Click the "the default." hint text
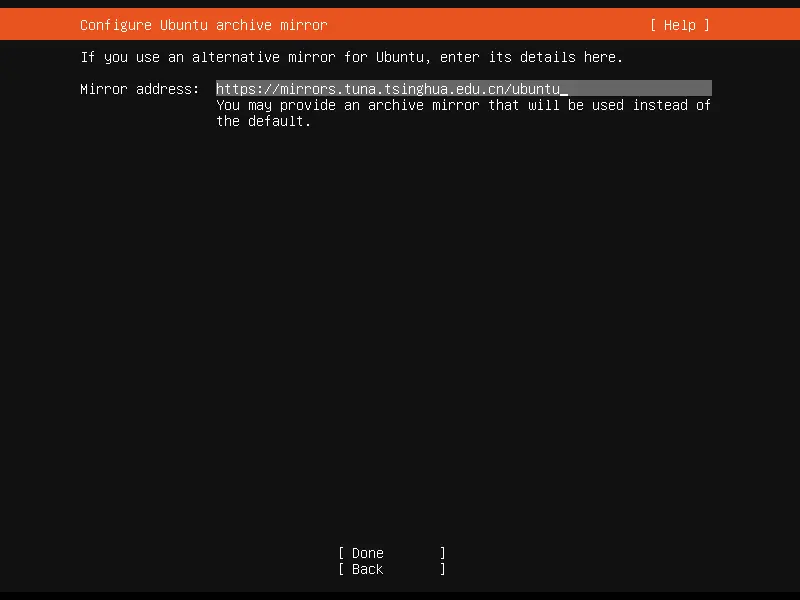This screenshot has width=800, height=600. (263, 121)
